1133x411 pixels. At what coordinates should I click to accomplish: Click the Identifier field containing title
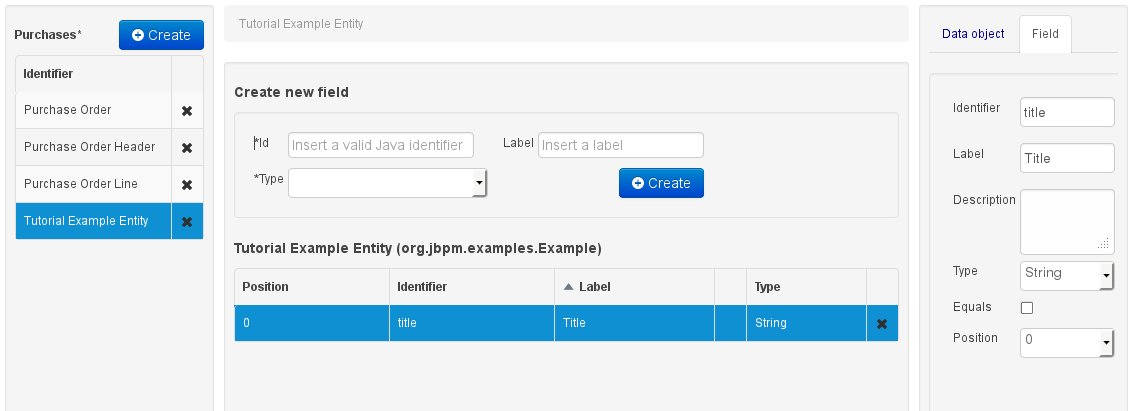[1066, 113]
